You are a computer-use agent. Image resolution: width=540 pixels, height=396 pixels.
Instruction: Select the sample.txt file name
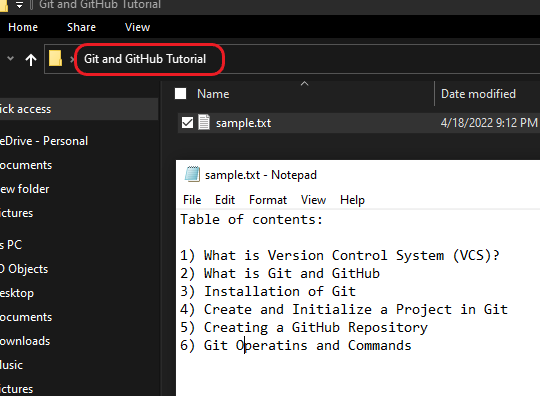tap(243, 123)
